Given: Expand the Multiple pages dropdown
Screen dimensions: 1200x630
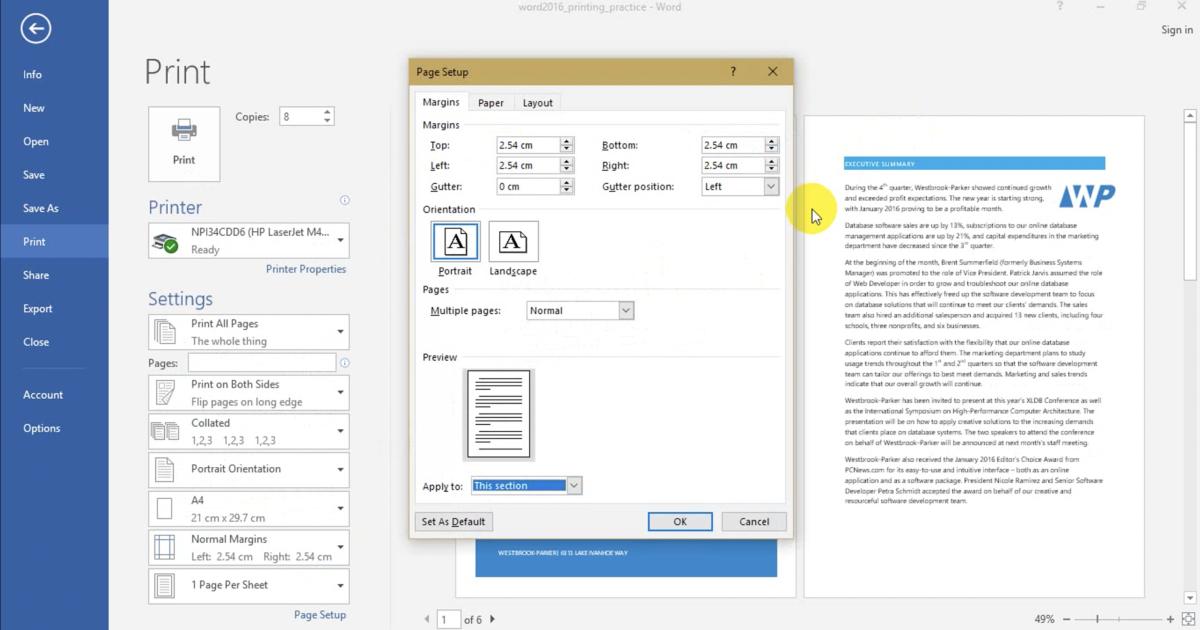Looking at the screenshot, I should point(626,311).
